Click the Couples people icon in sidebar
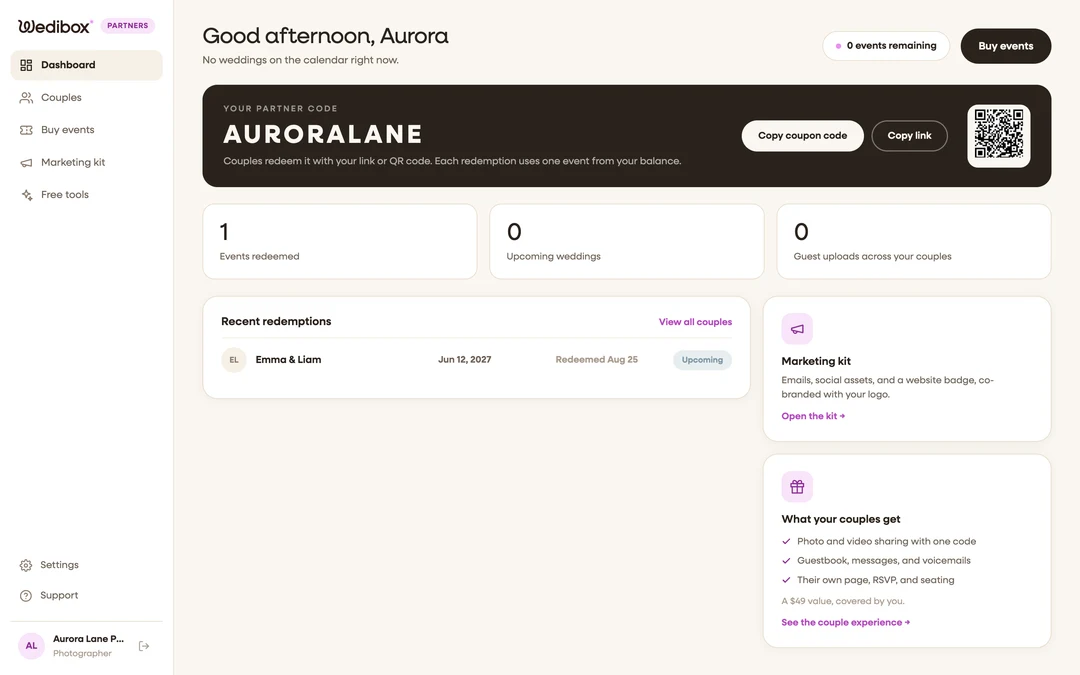1080x675 pixels. 26,98
